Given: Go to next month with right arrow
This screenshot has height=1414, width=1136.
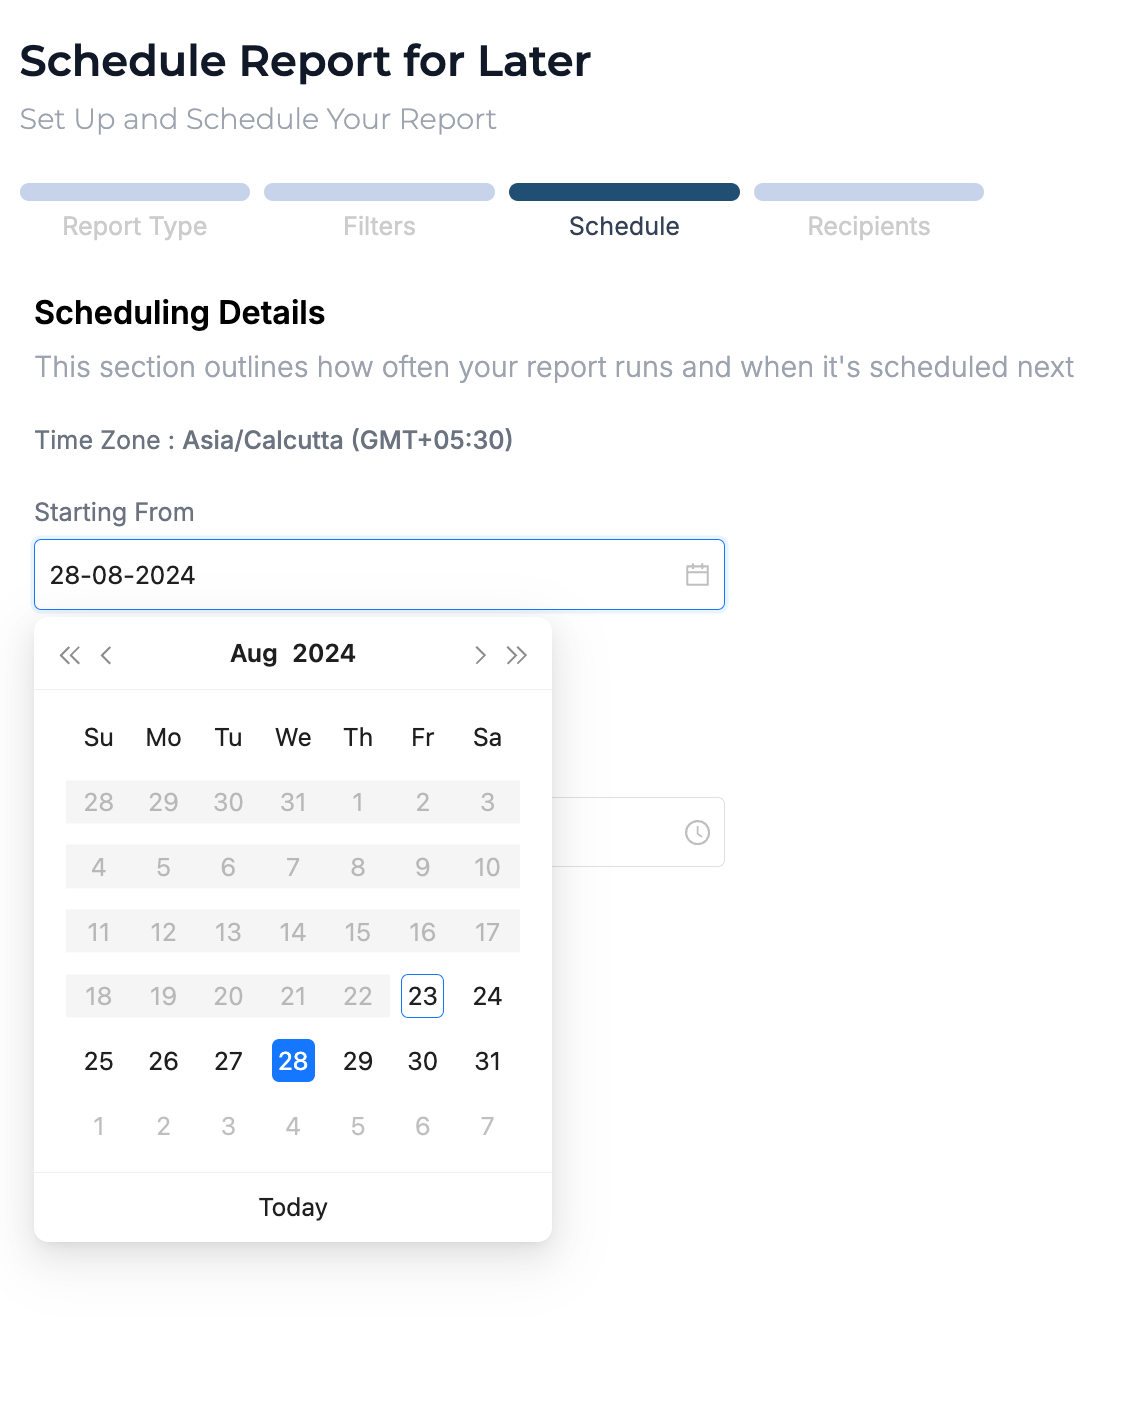Looking at the screenshot, I should 480,655.
